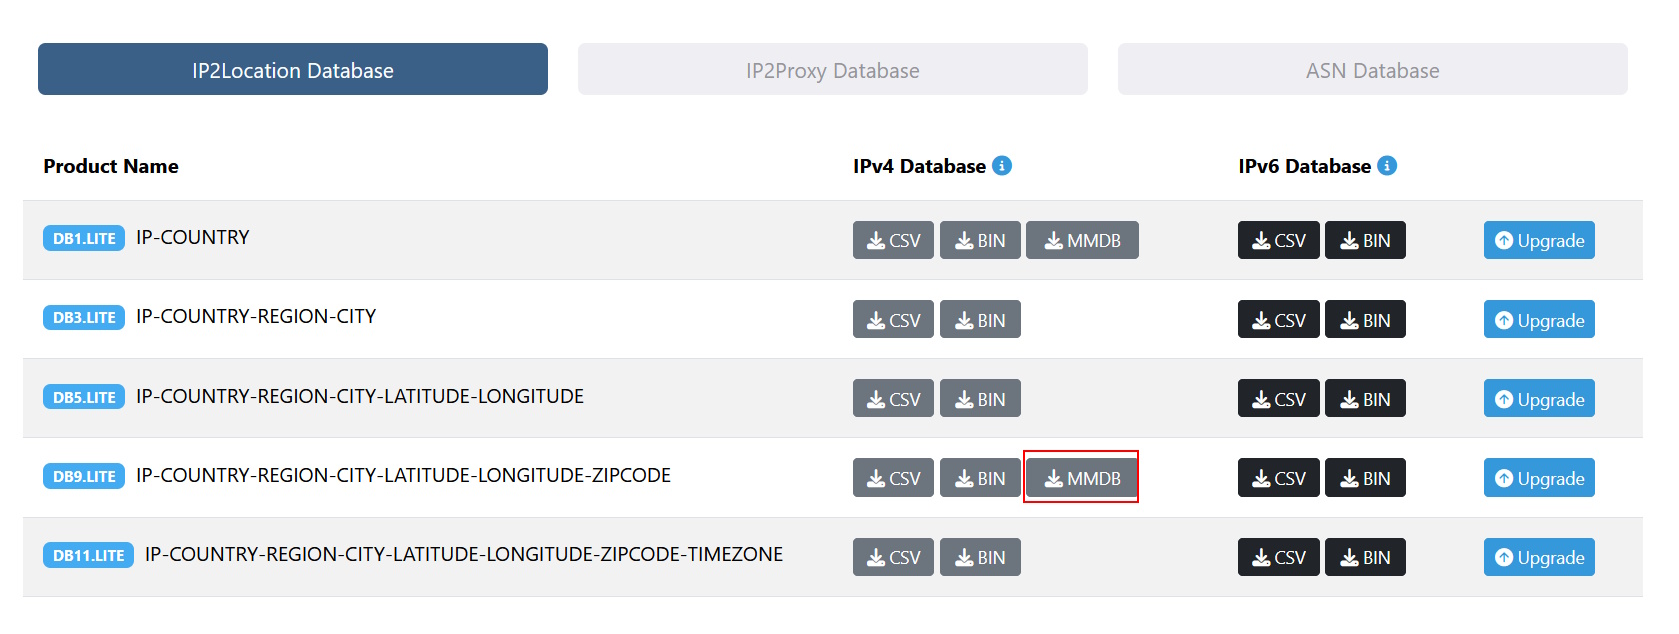
Task: Select product name ending in LONGITUDE-ZIPCODE
Action: (x=403, y=475)
